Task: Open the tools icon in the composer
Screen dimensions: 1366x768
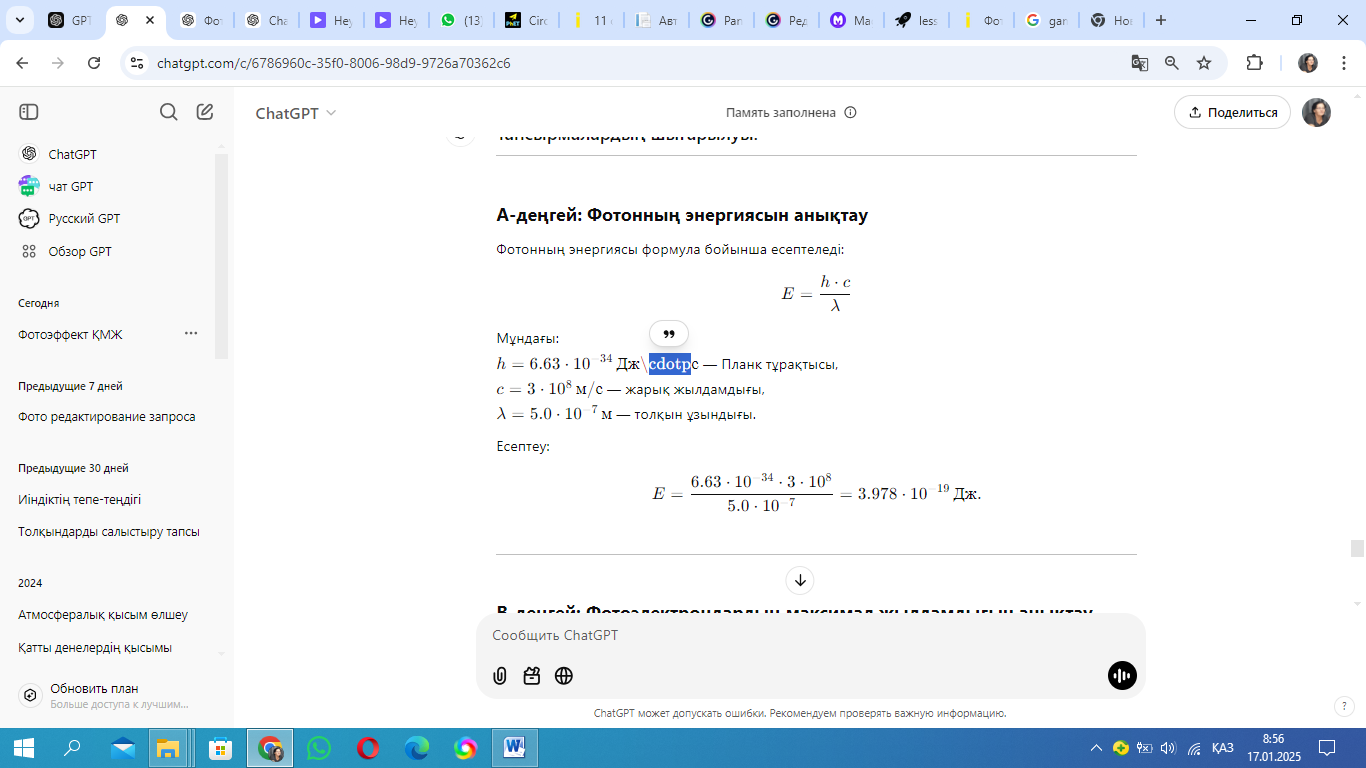Action: point(532,676)
